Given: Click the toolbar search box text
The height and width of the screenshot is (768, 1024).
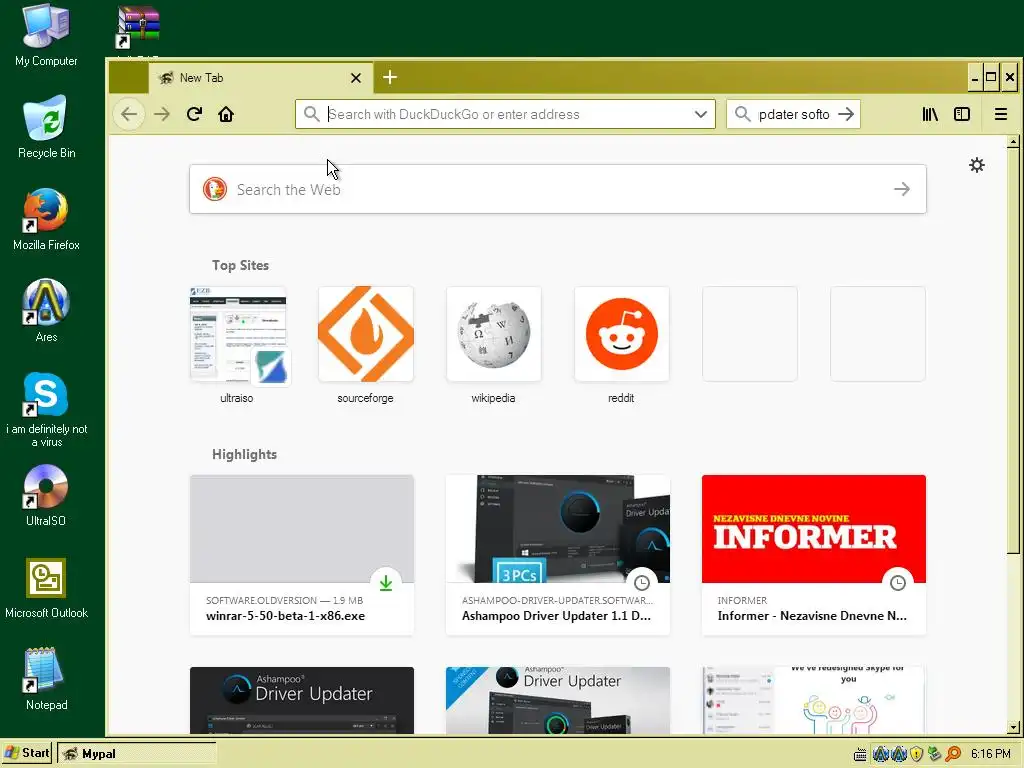Looking at the screenshot, I should pyautogui.click(x=793, y=114).
